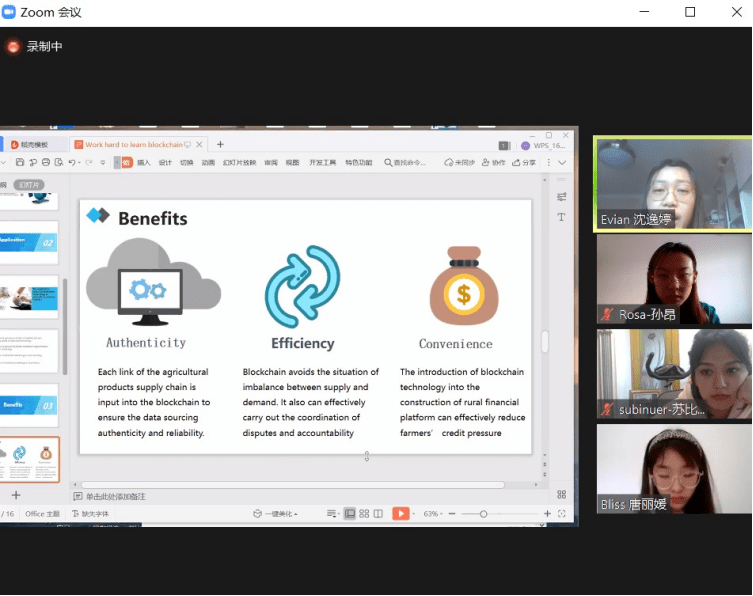Click the fit-to-window icon beside zoom
This screenshot has height=596, width=753.
point(562,513)
